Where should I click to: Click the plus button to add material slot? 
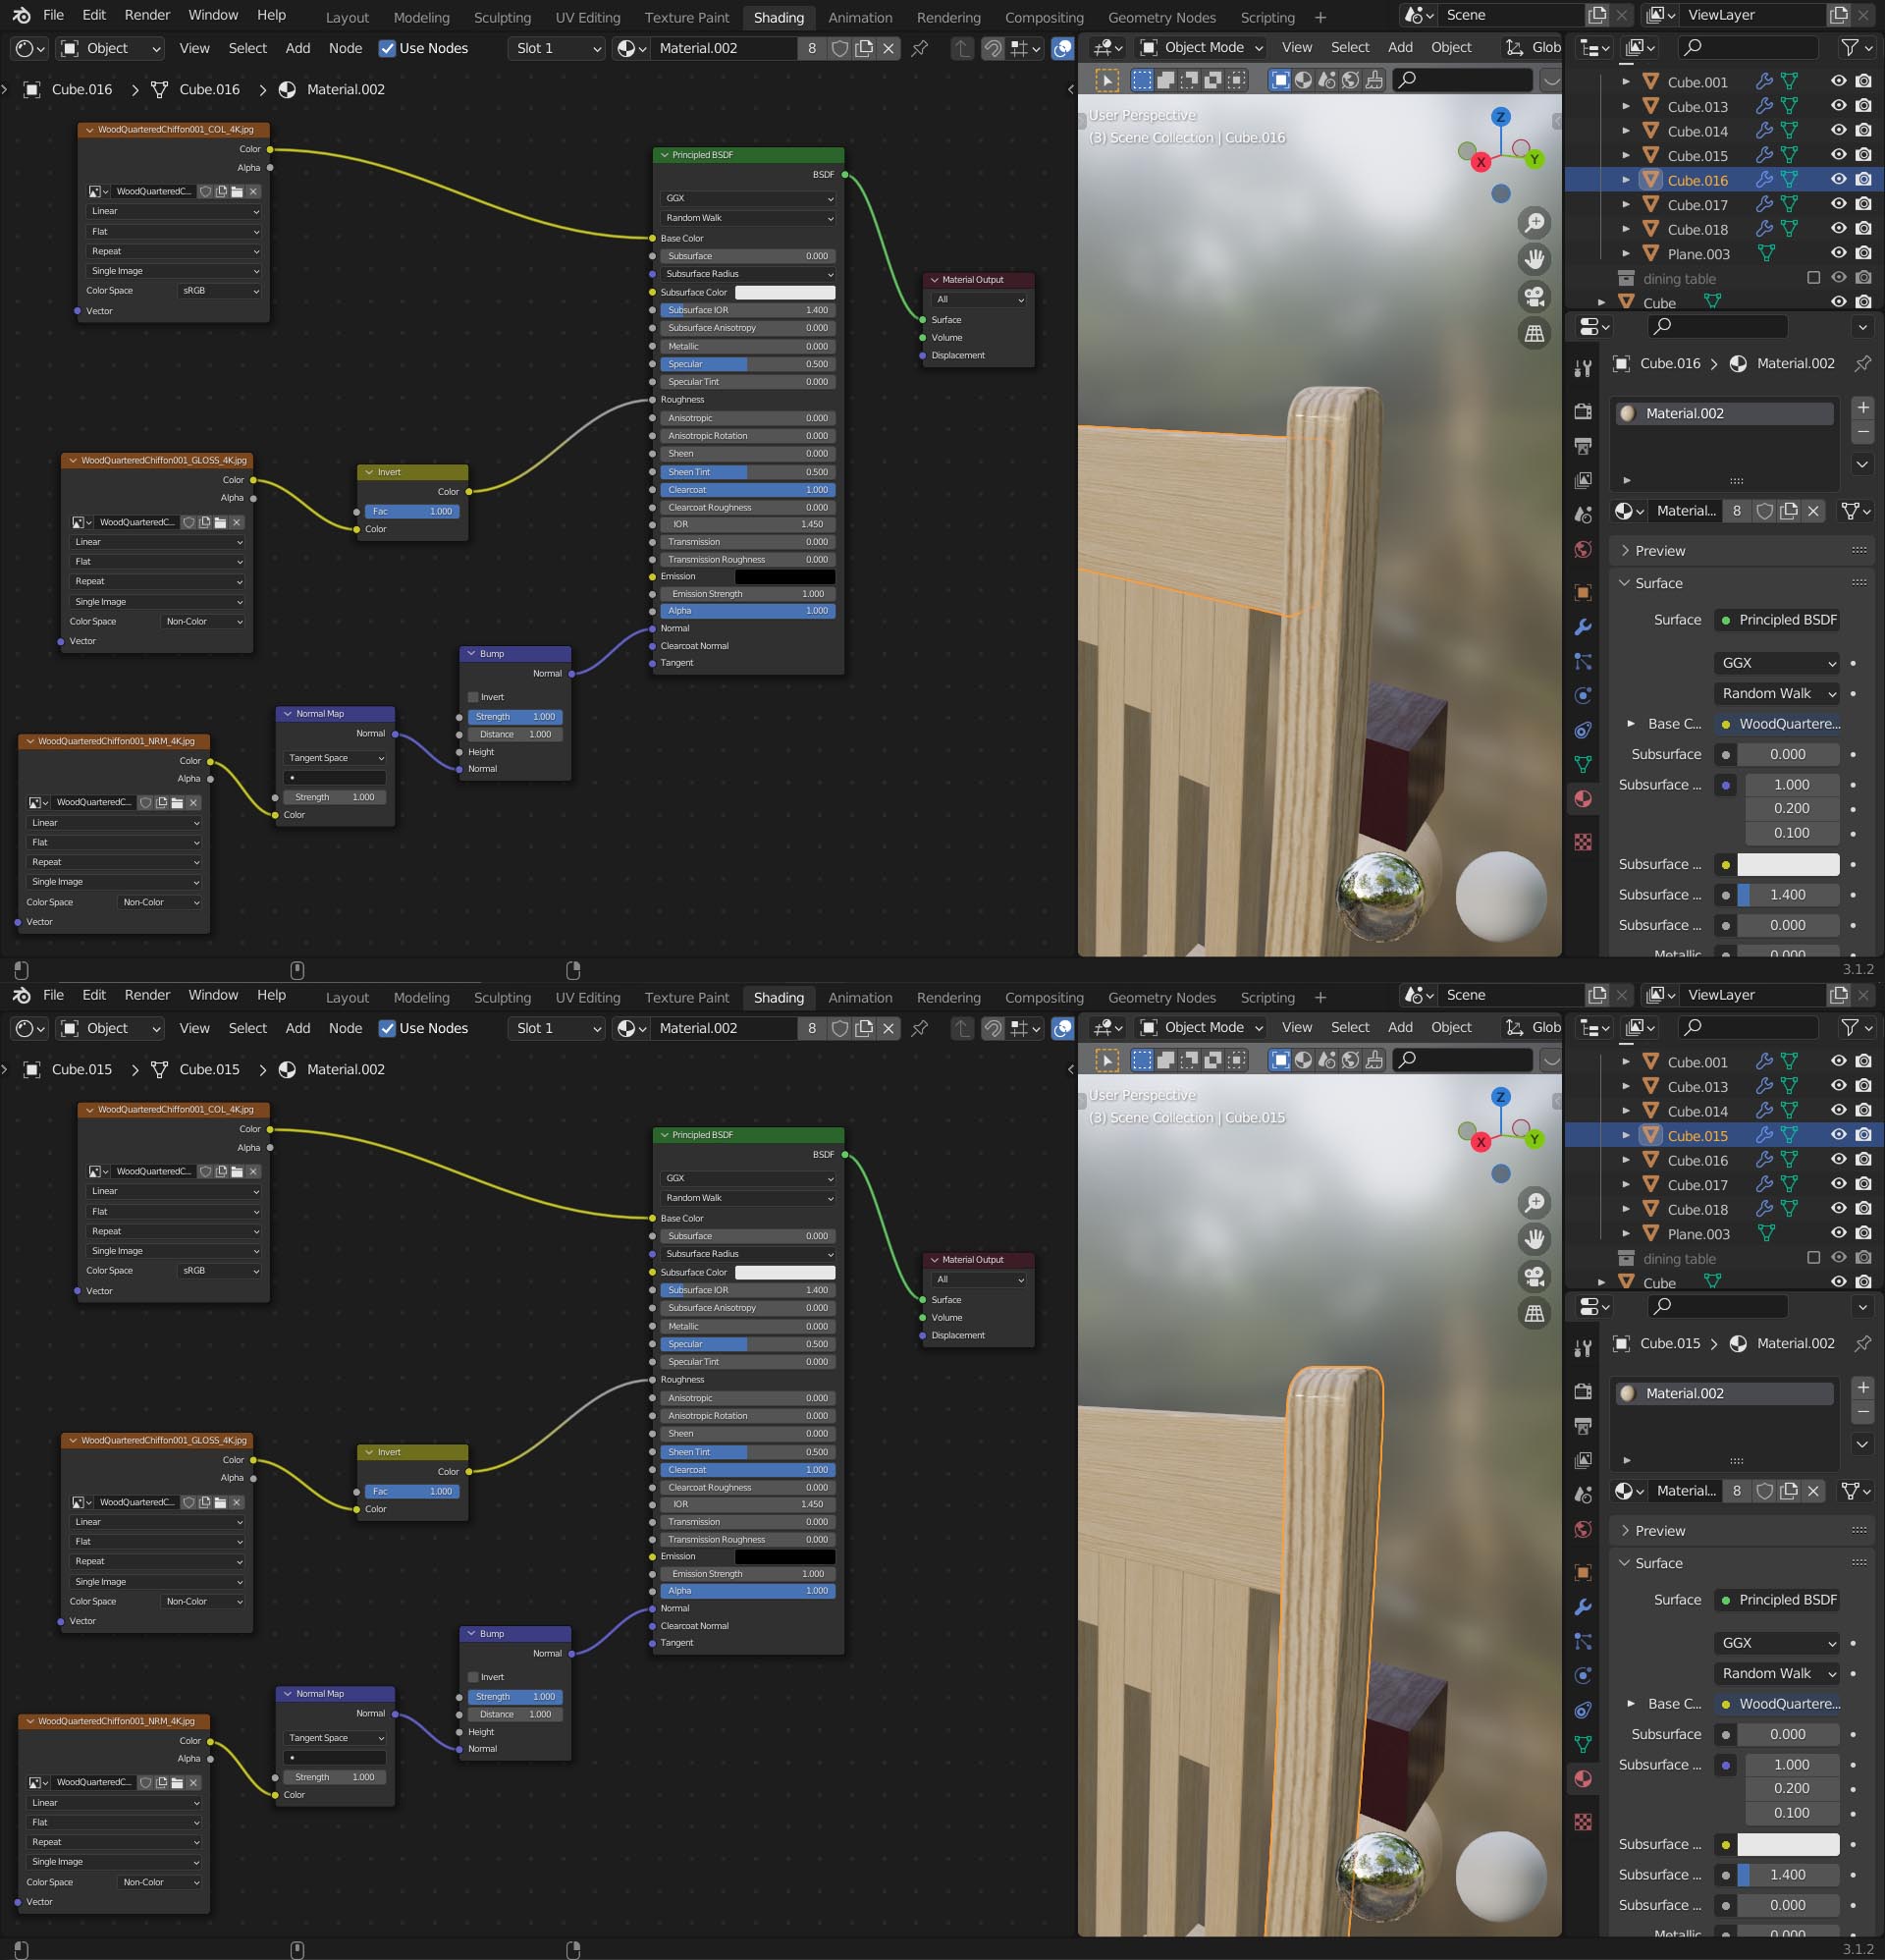click(1863, 407)
